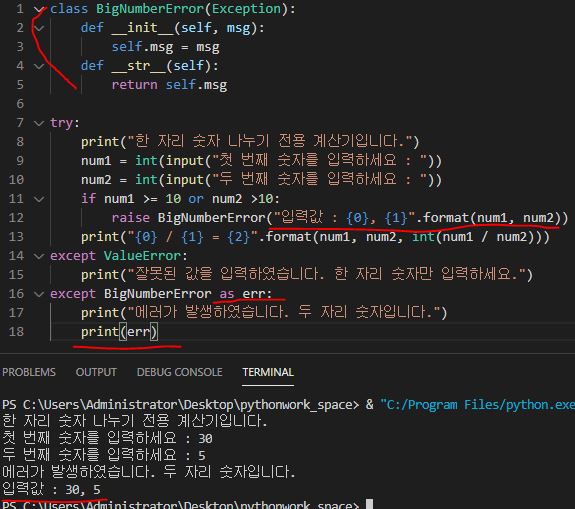Place cursor in print(err) on line 18

[x=119, y=332]
